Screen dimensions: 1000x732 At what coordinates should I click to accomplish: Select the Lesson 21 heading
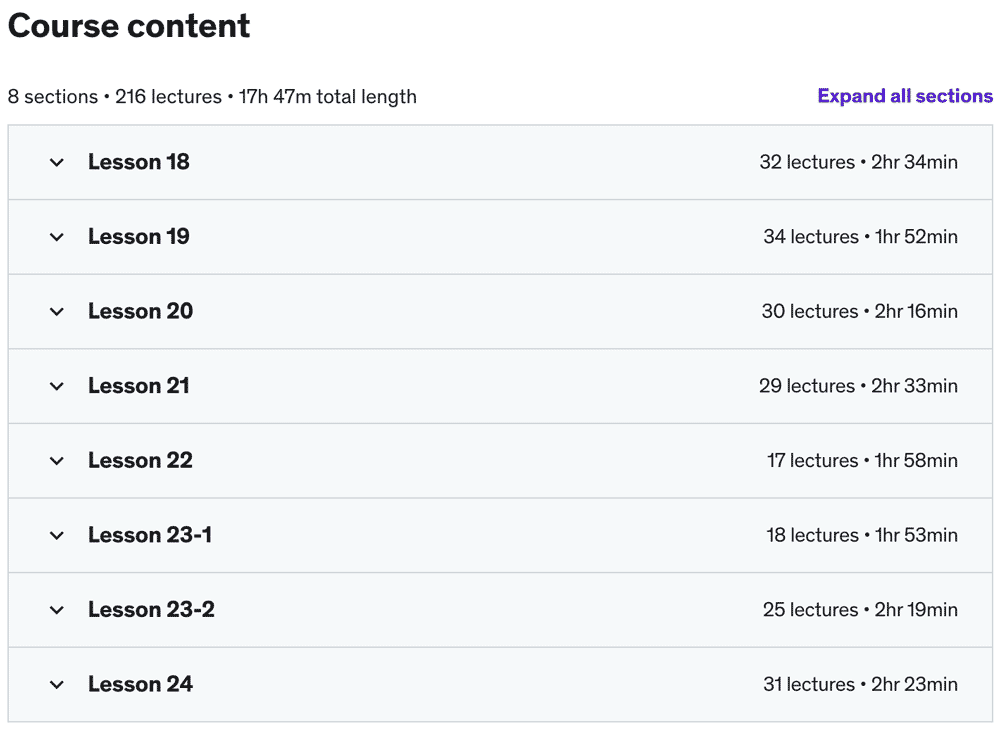click(139, 386)
